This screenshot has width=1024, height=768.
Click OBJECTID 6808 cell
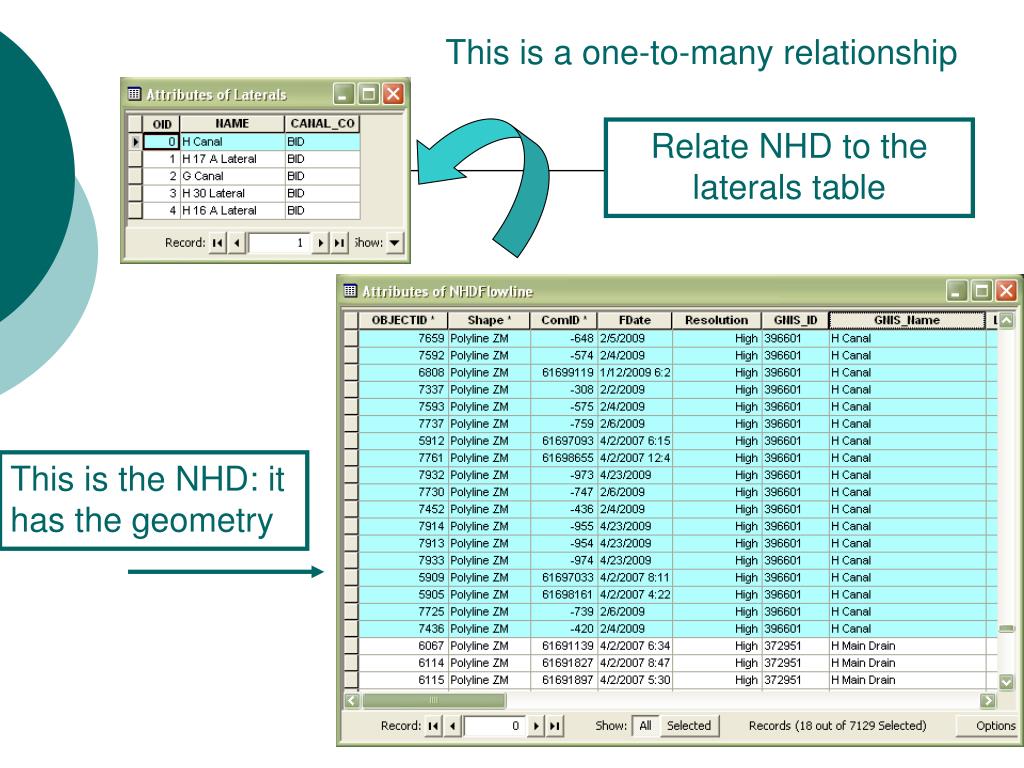[403, 372]
